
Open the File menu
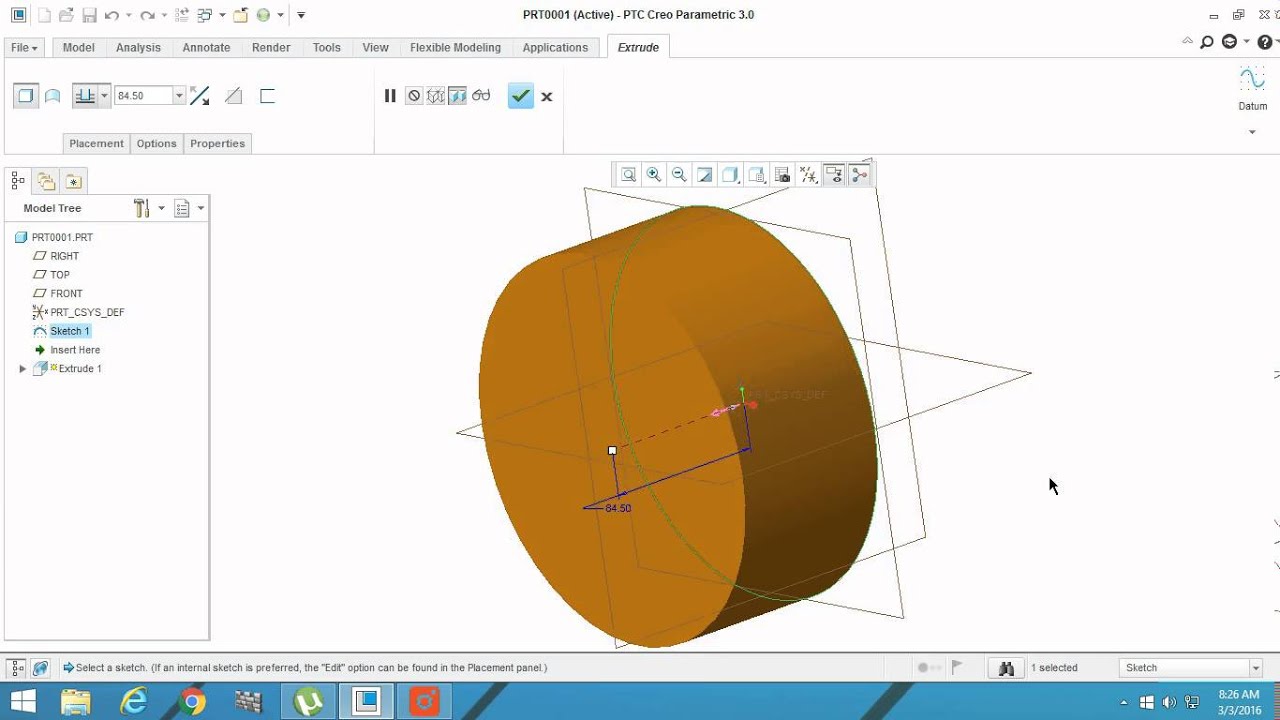pyautogui.click(x=24, y=47)
